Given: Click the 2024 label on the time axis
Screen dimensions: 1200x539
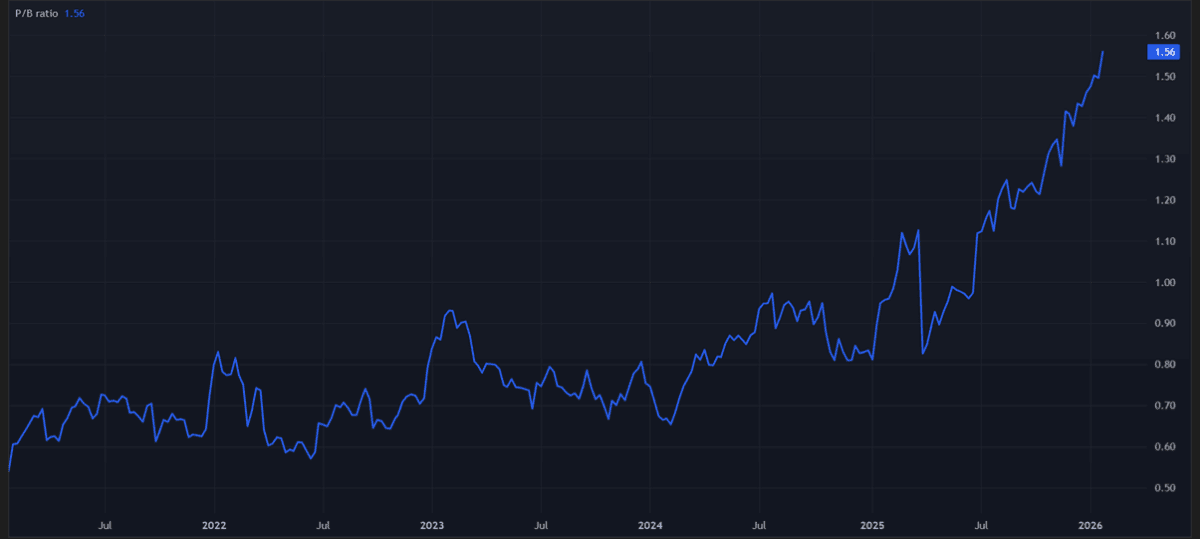Looking at the screenshot, I should coord(650,524).
